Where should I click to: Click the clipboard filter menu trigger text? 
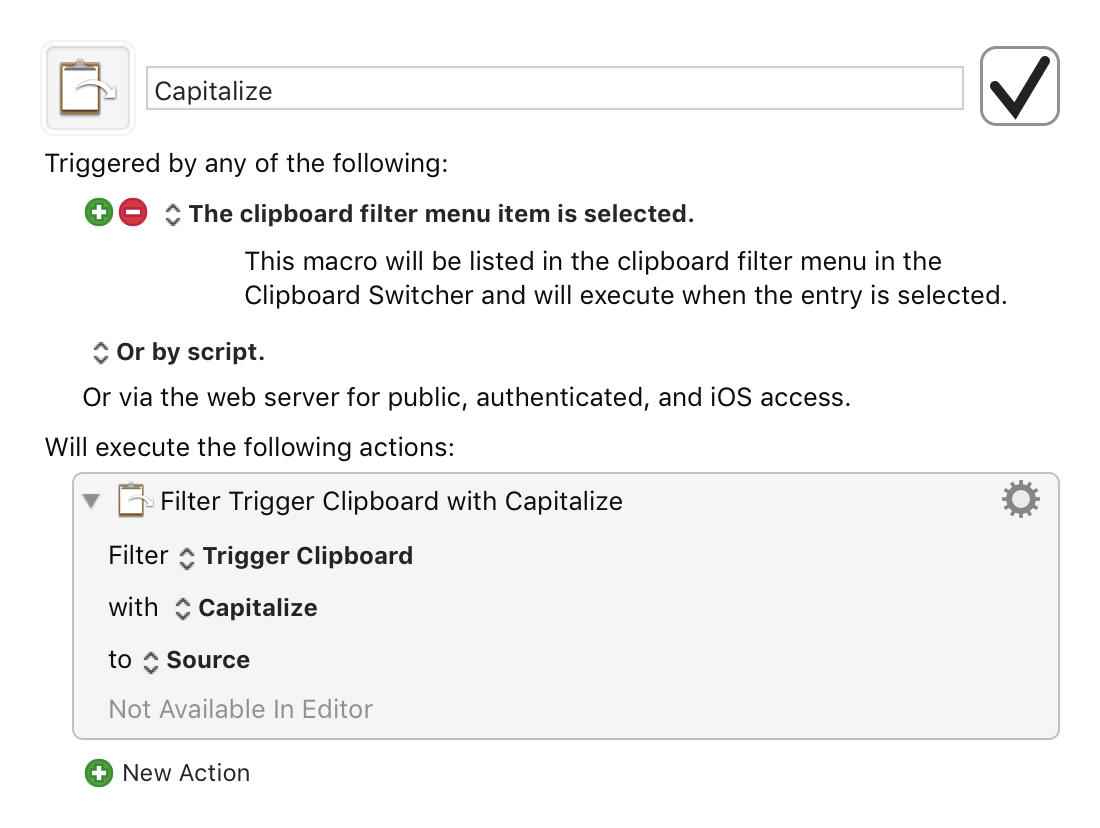click(x=440, y=214)
